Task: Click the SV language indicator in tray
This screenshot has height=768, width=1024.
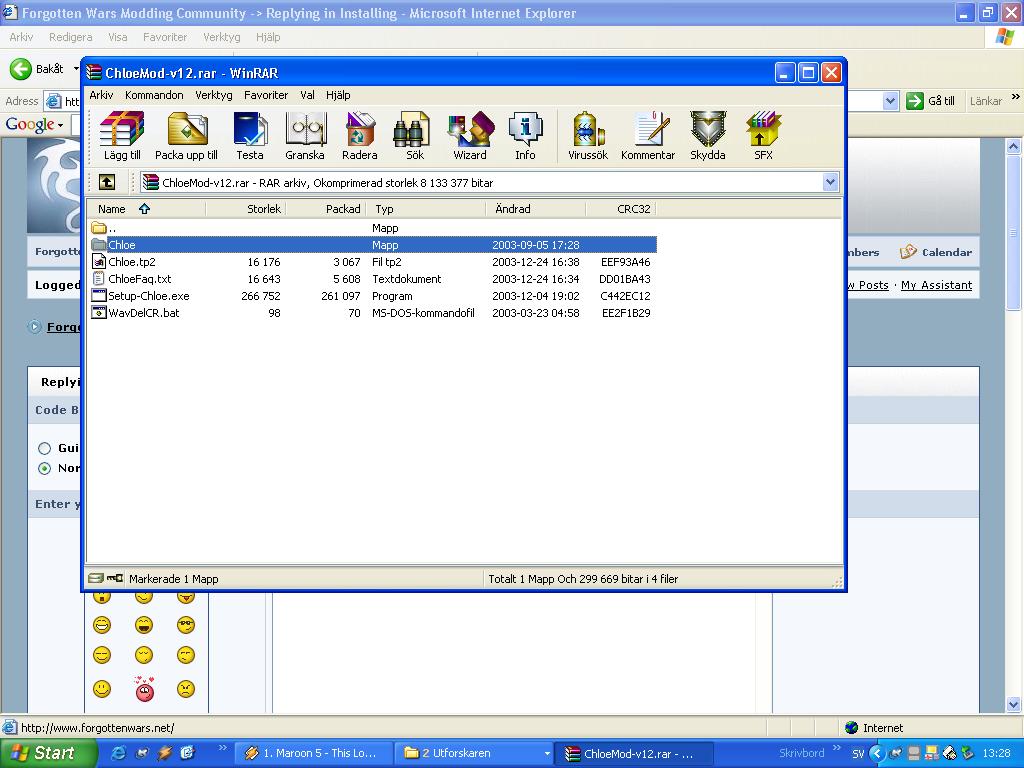Action: (858, 754)
